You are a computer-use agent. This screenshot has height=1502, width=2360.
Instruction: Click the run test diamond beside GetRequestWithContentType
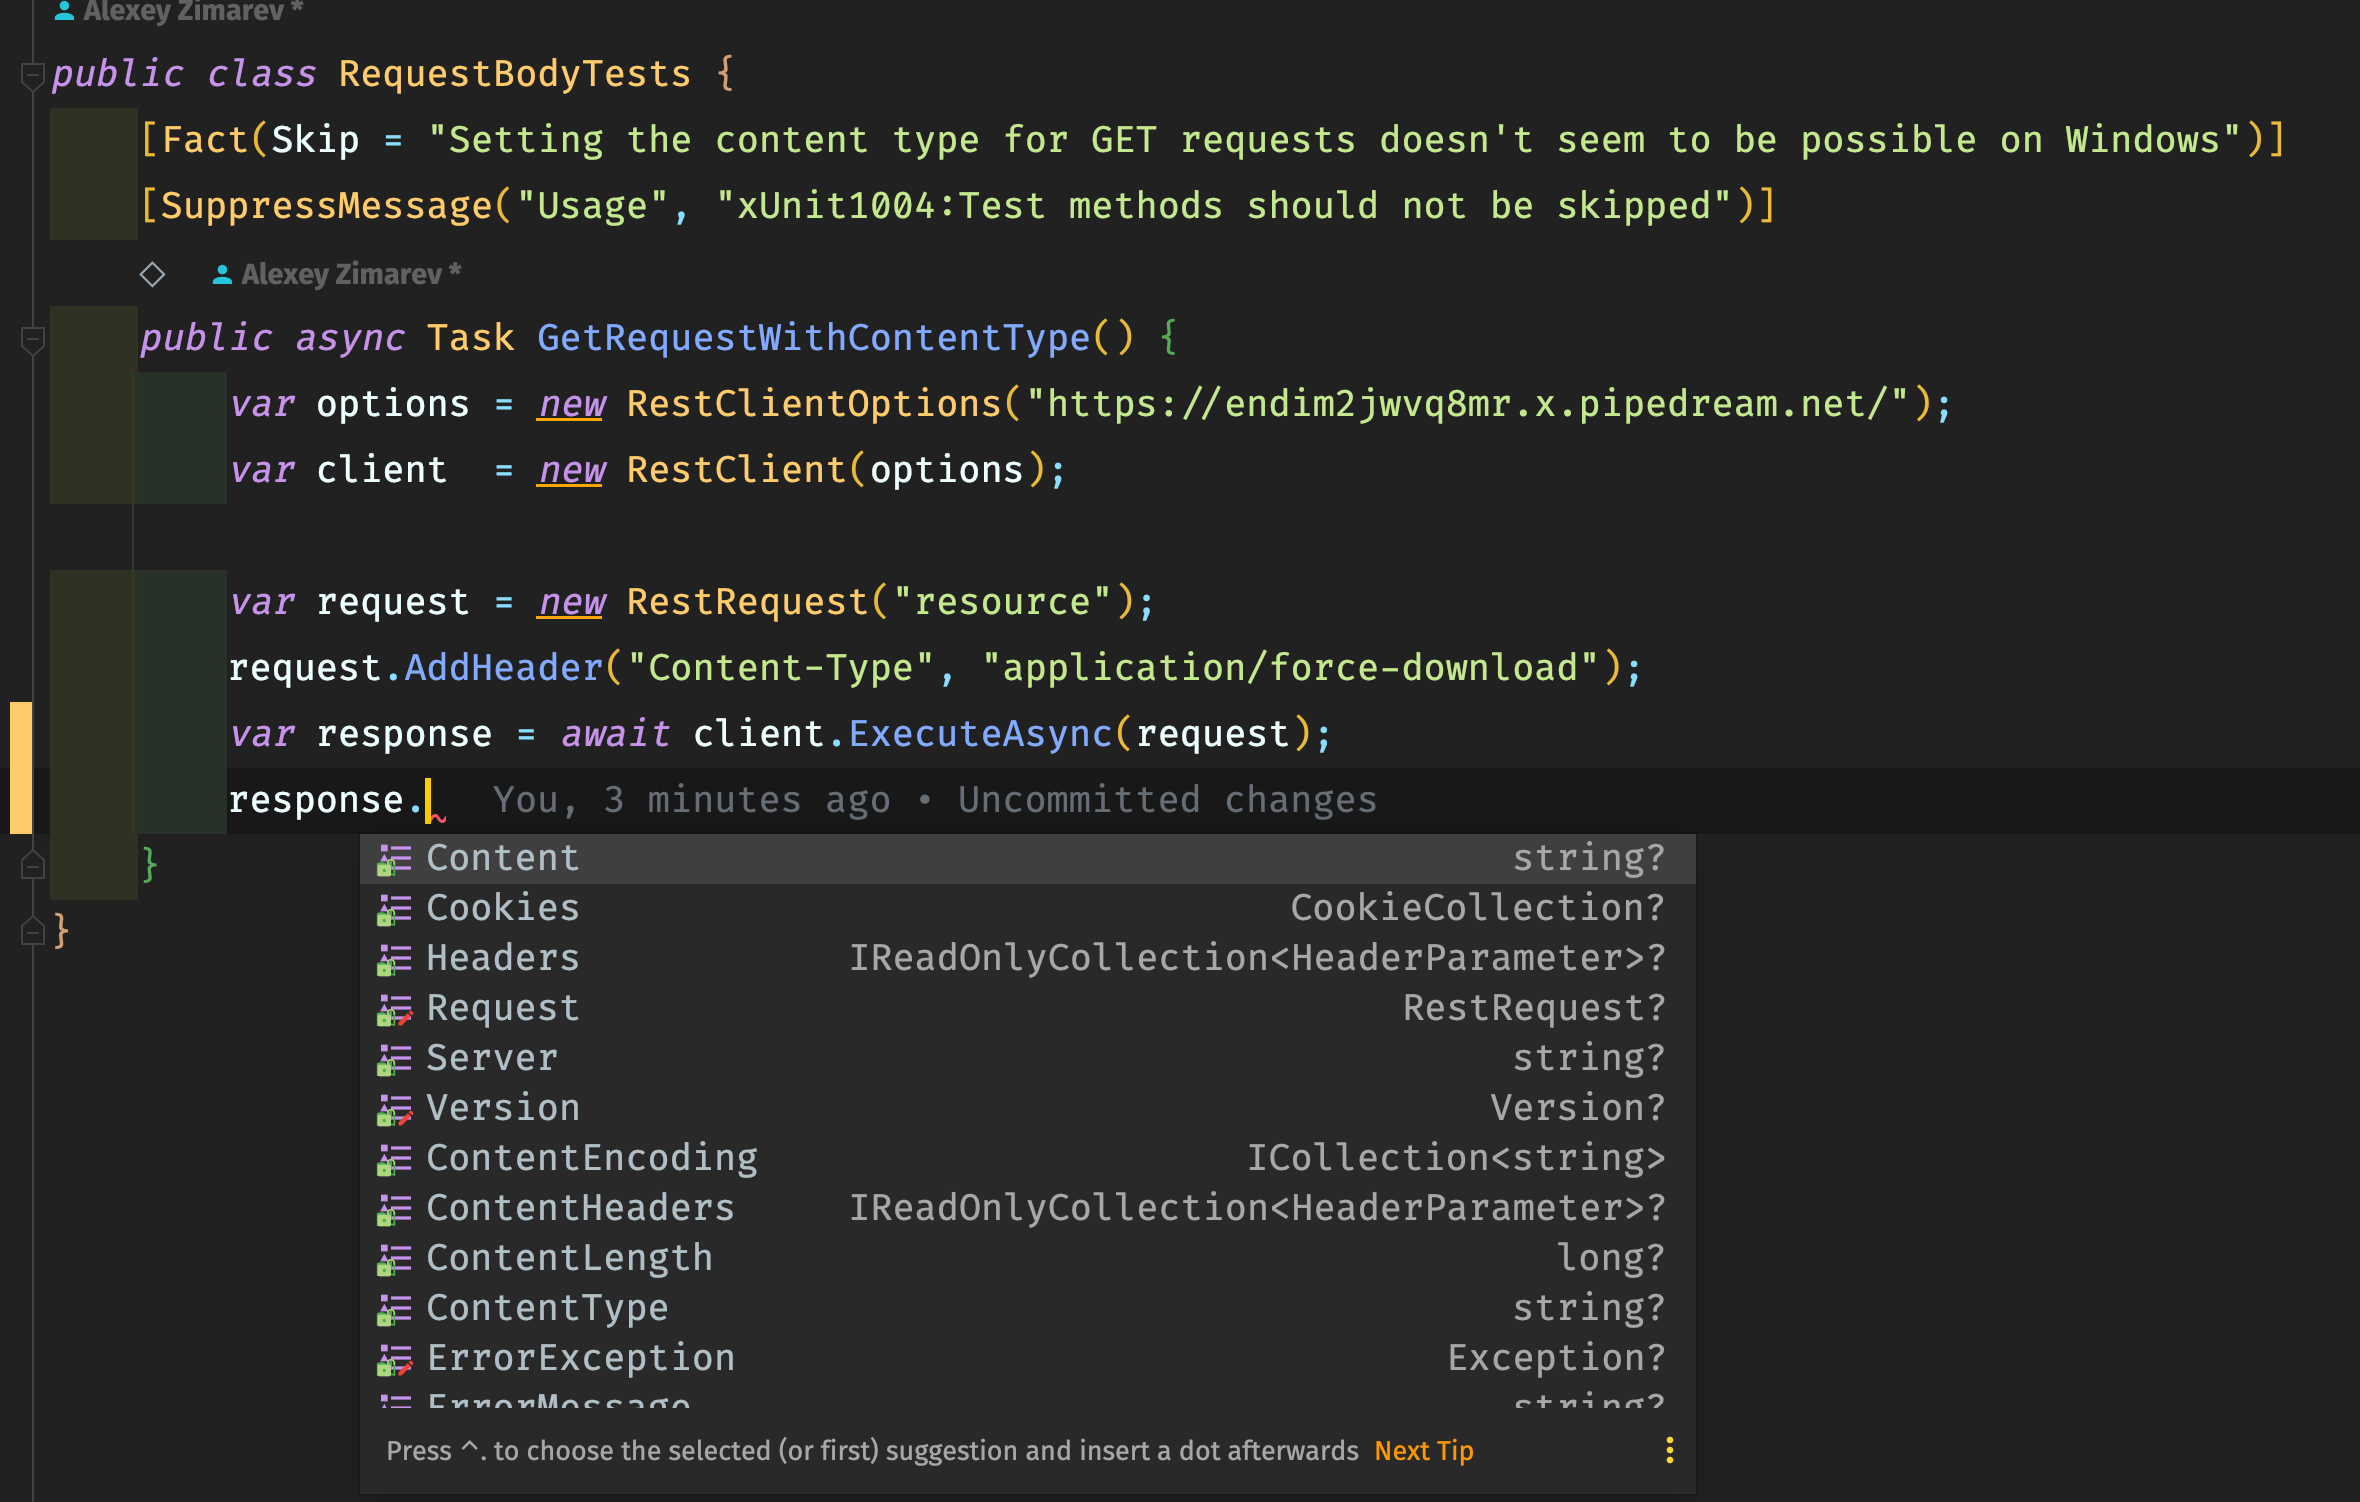[x=152, y=273]
